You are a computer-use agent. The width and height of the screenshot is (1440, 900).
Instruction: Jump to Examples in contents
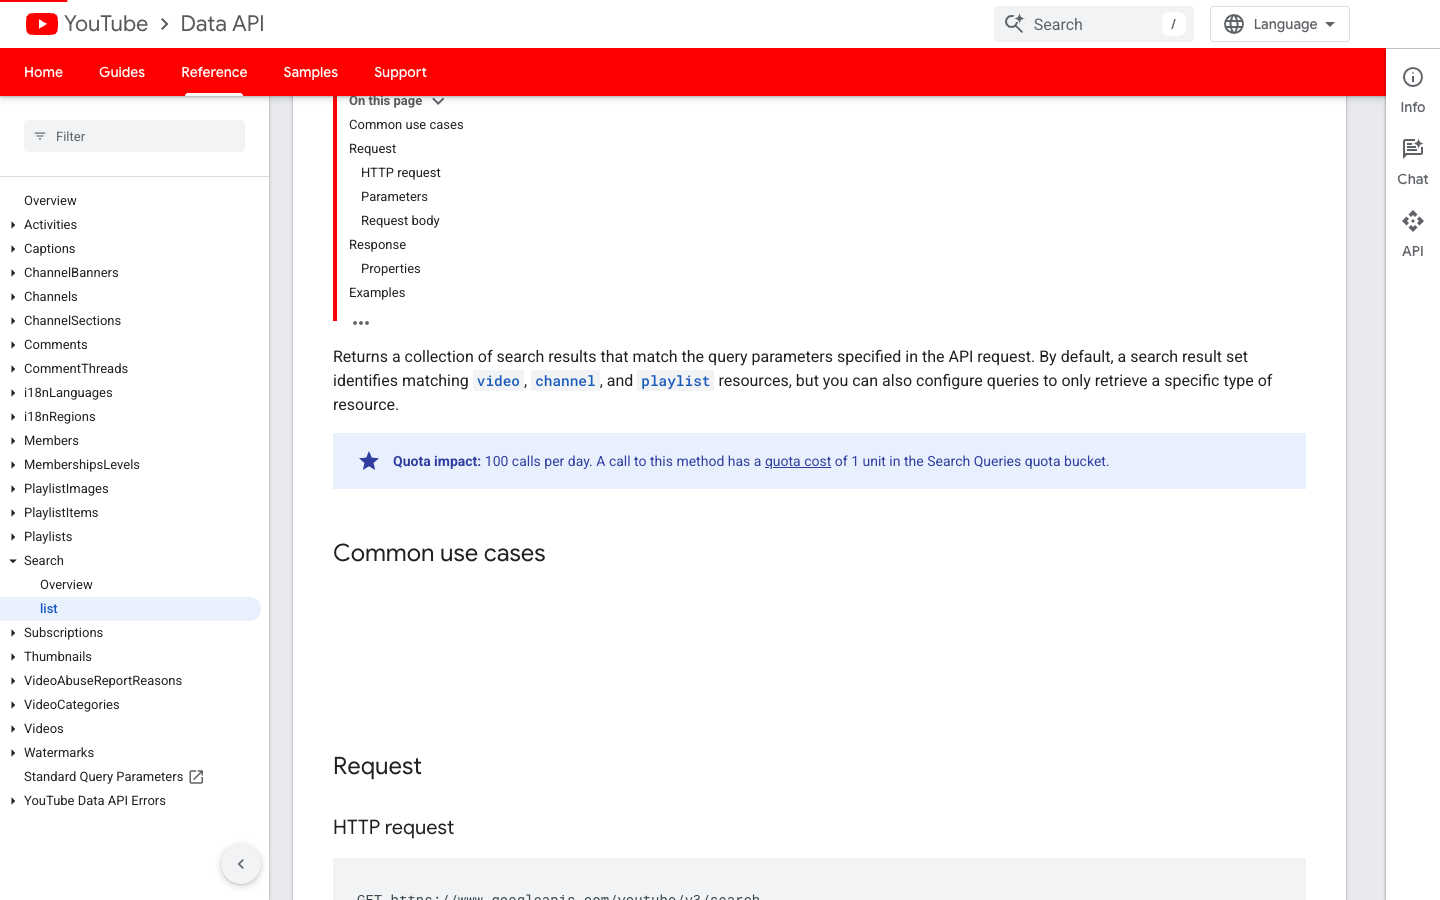pos(377,293)
